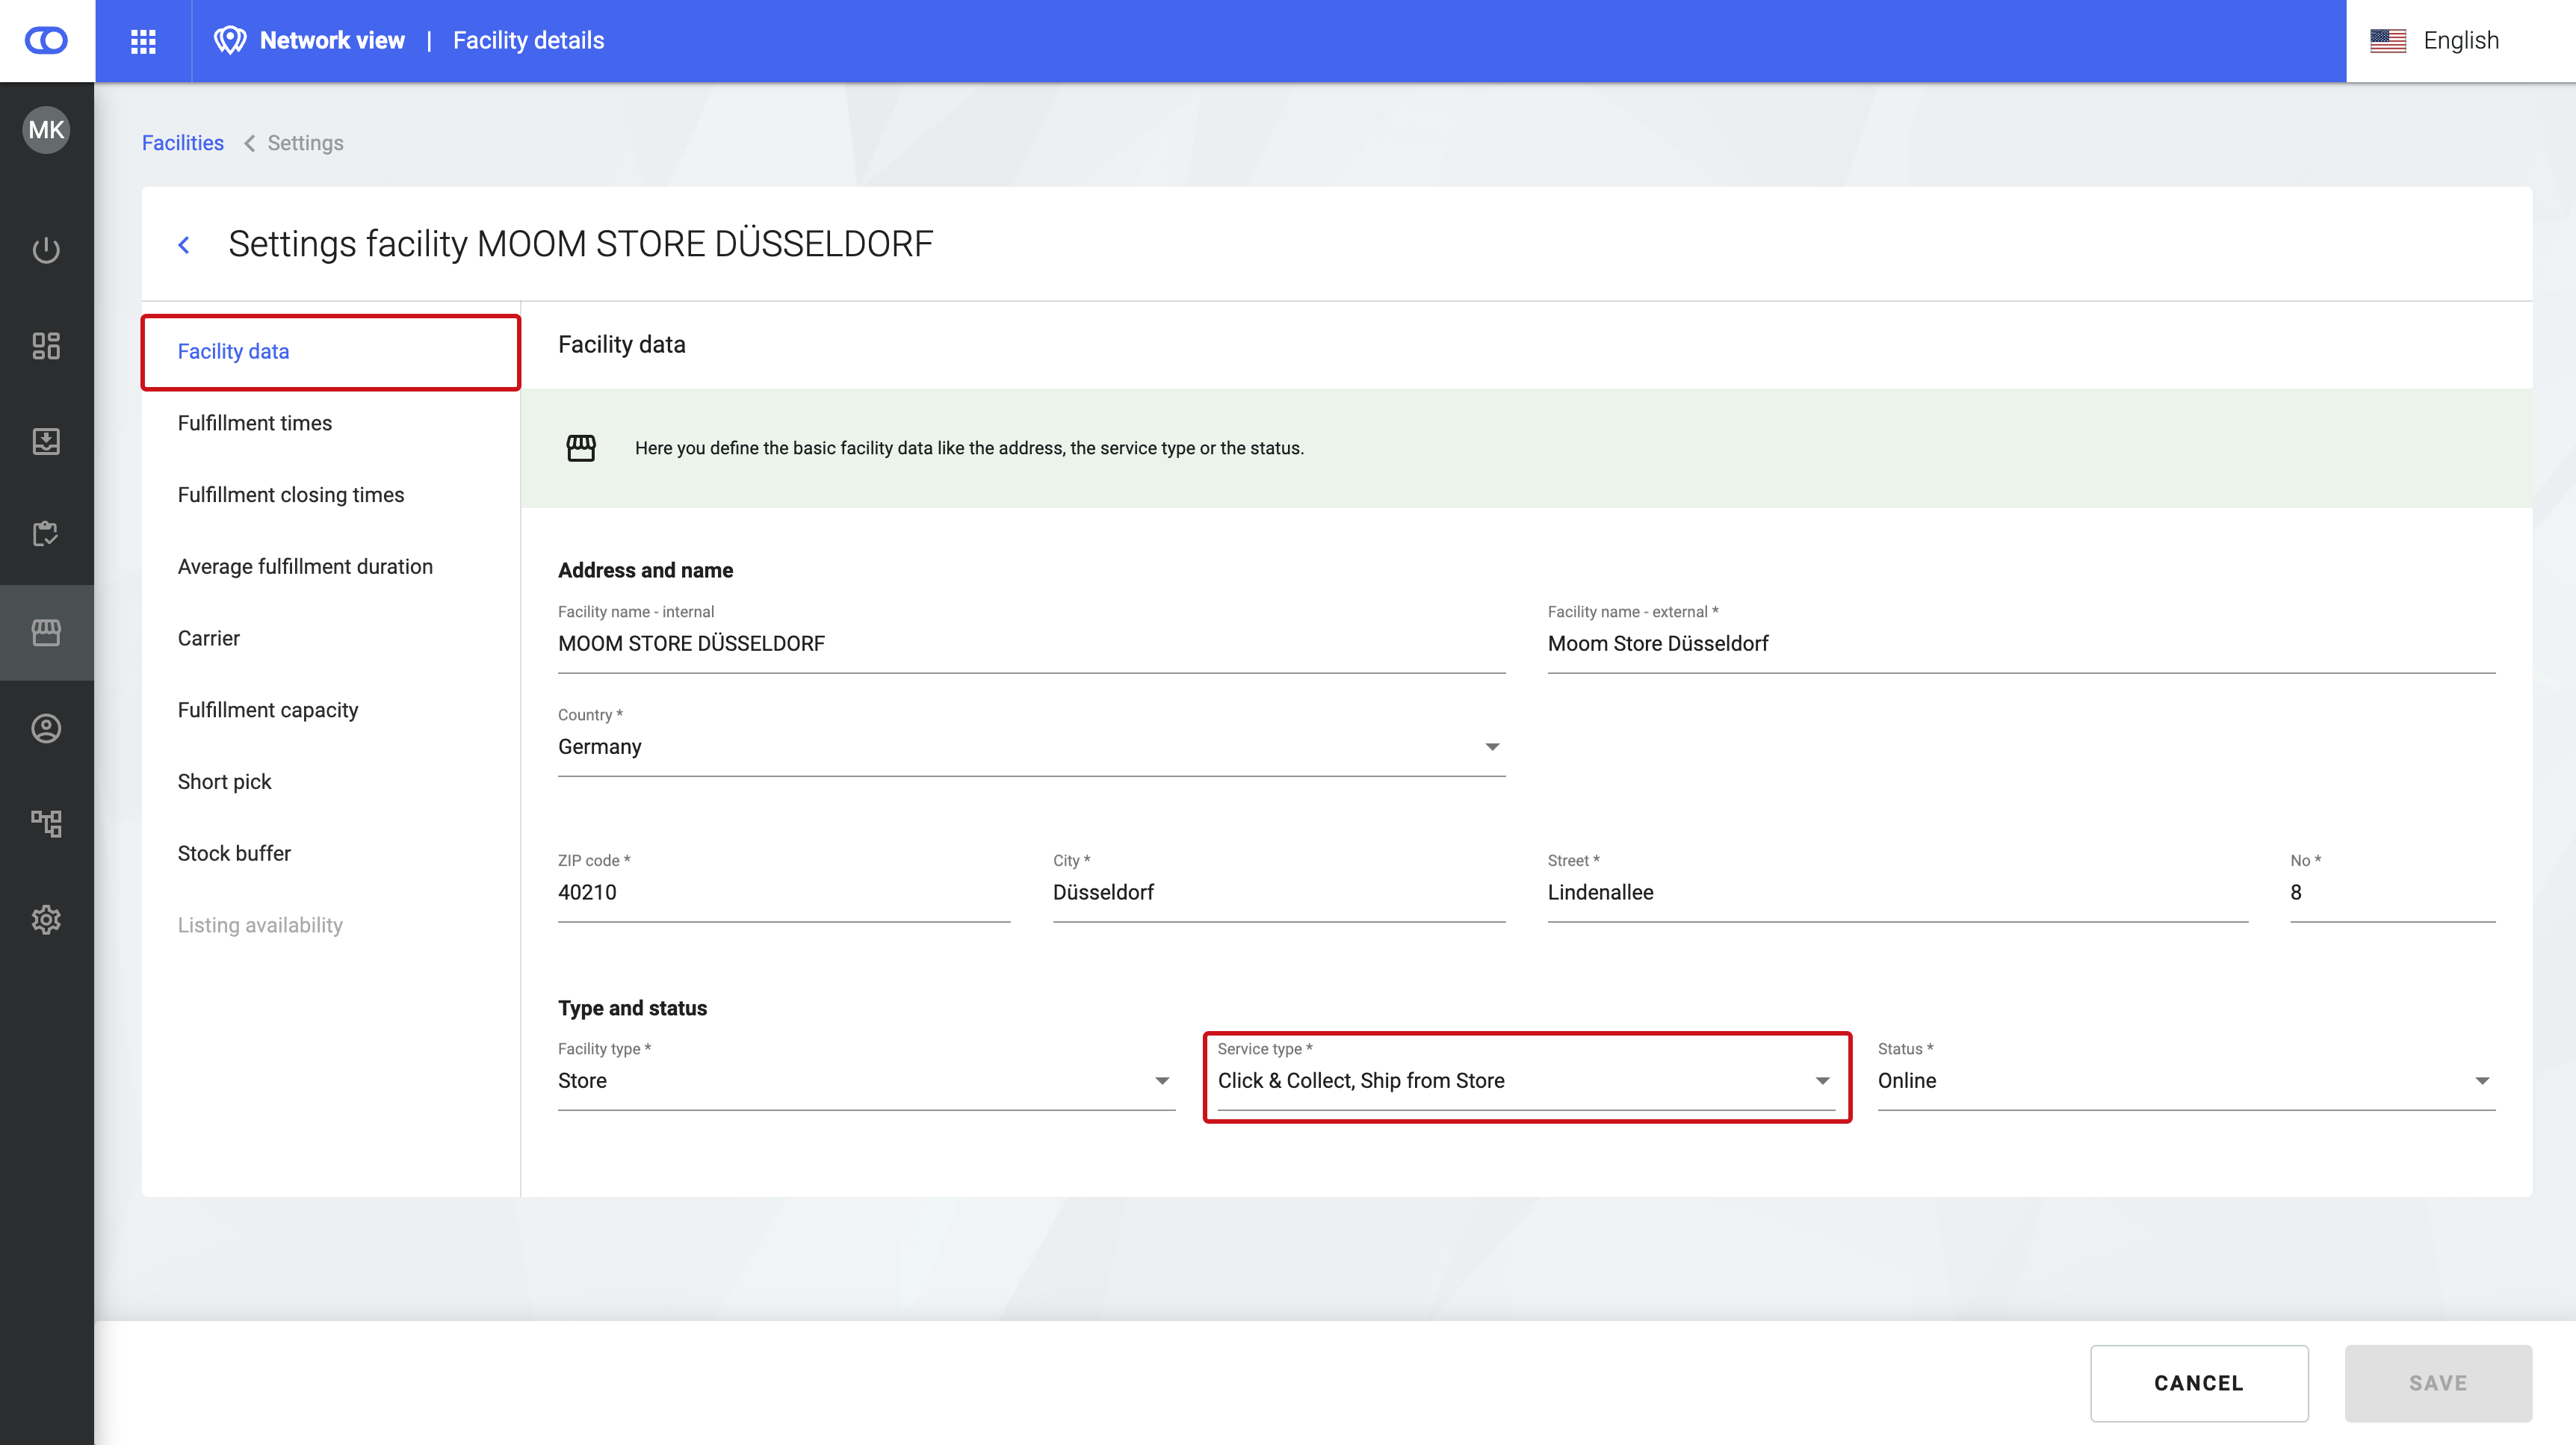Open the Service type dropdown

point(1525,1080)
